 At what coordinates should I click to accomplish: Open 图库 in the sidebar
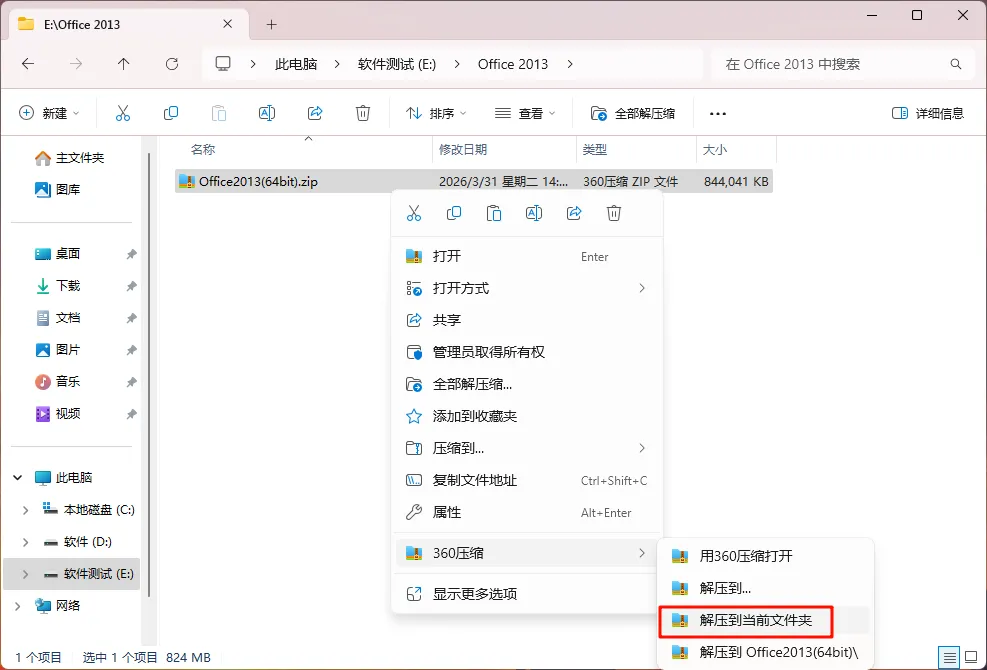coord(57,190)
